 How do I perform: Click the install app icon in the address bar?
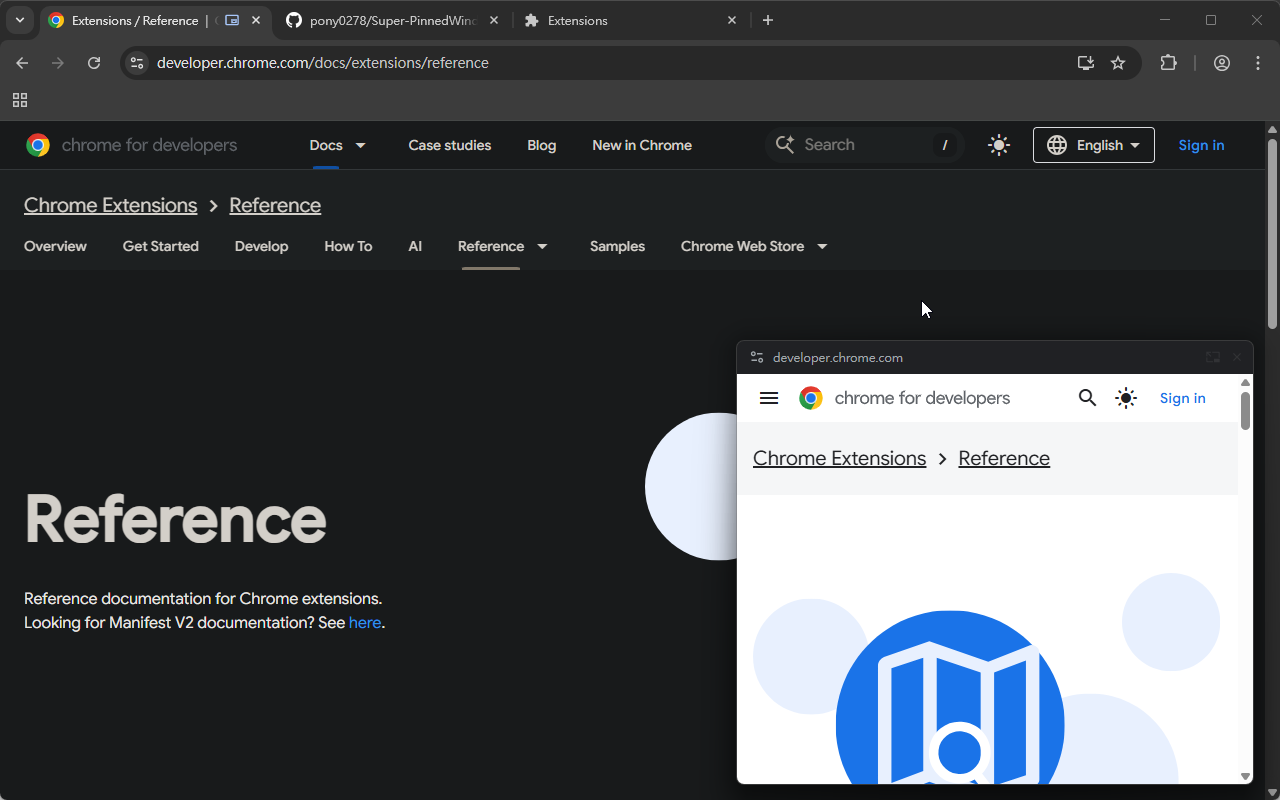coord(1086,63)
